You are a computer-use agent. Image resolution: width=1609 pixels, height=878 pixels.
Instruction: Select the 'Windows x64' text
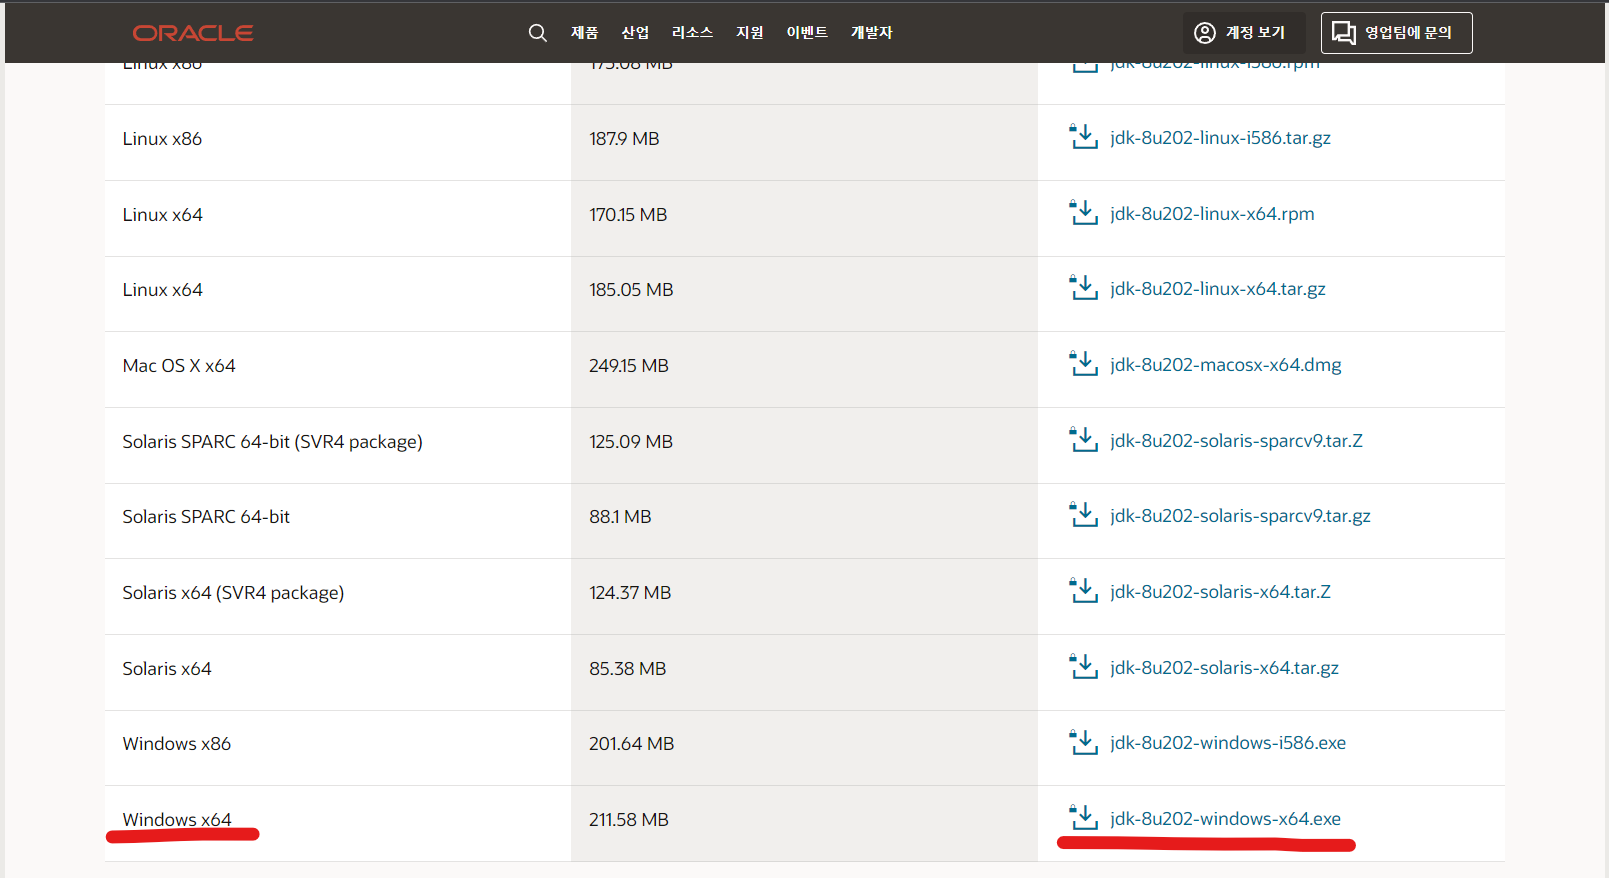coord(177,820)
